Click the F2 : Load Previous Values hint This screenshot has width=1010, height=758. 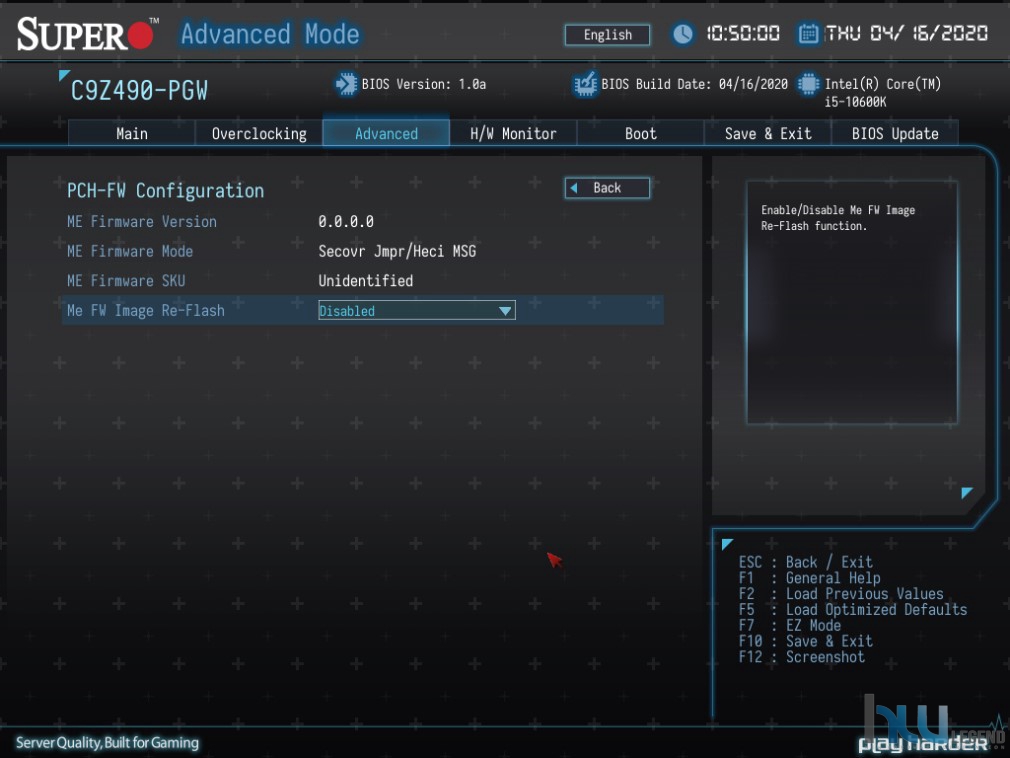pos(841,594)
